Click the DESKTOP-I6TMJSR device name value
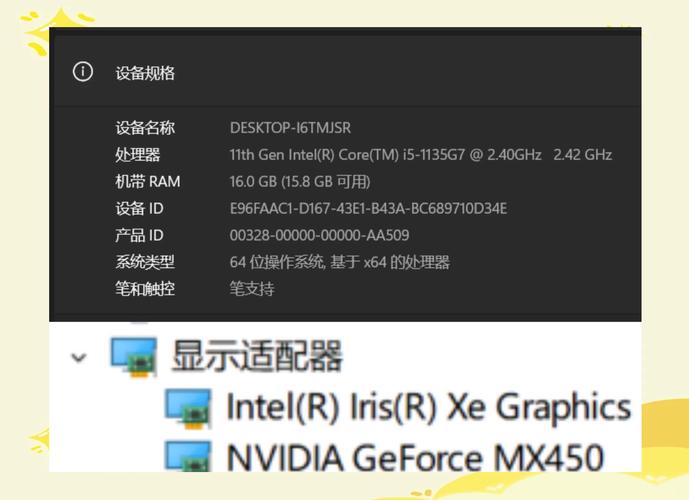The height and width of the screenshot is (500, 689). click(x=290, y=128)
